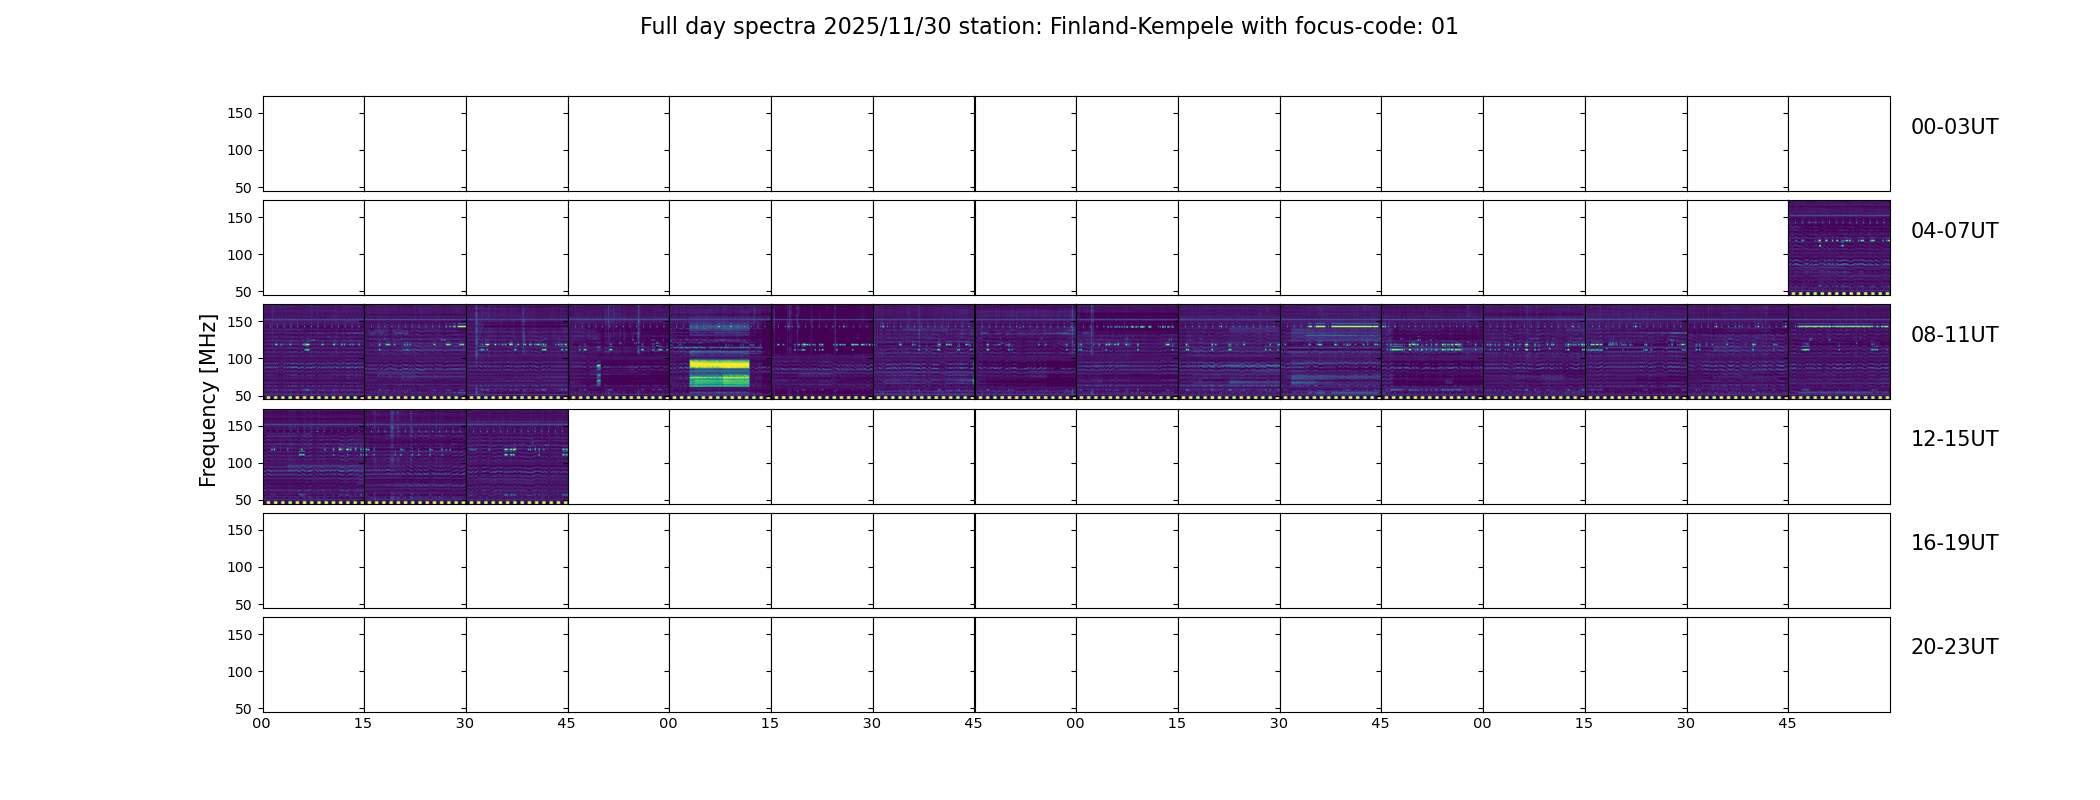Image resolution: width=2100 pixels, height=800 pixels.
Task: Open the bright yellow burst spectrogram panel in 08-11UT row
Action: [x=720, y=352]
